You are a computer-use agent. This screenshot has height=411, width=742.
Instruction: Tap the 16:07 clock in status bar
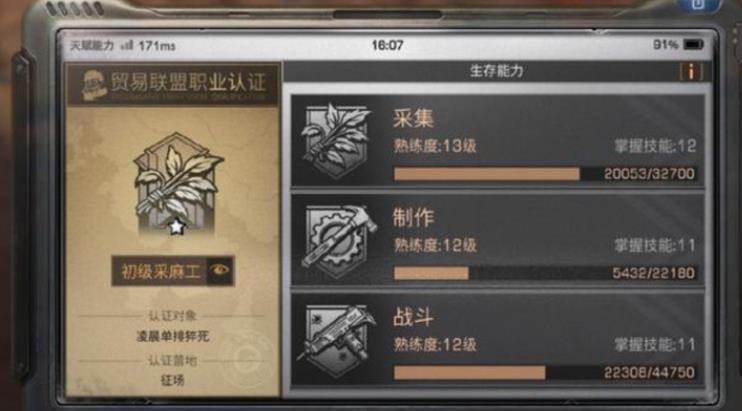387,45
